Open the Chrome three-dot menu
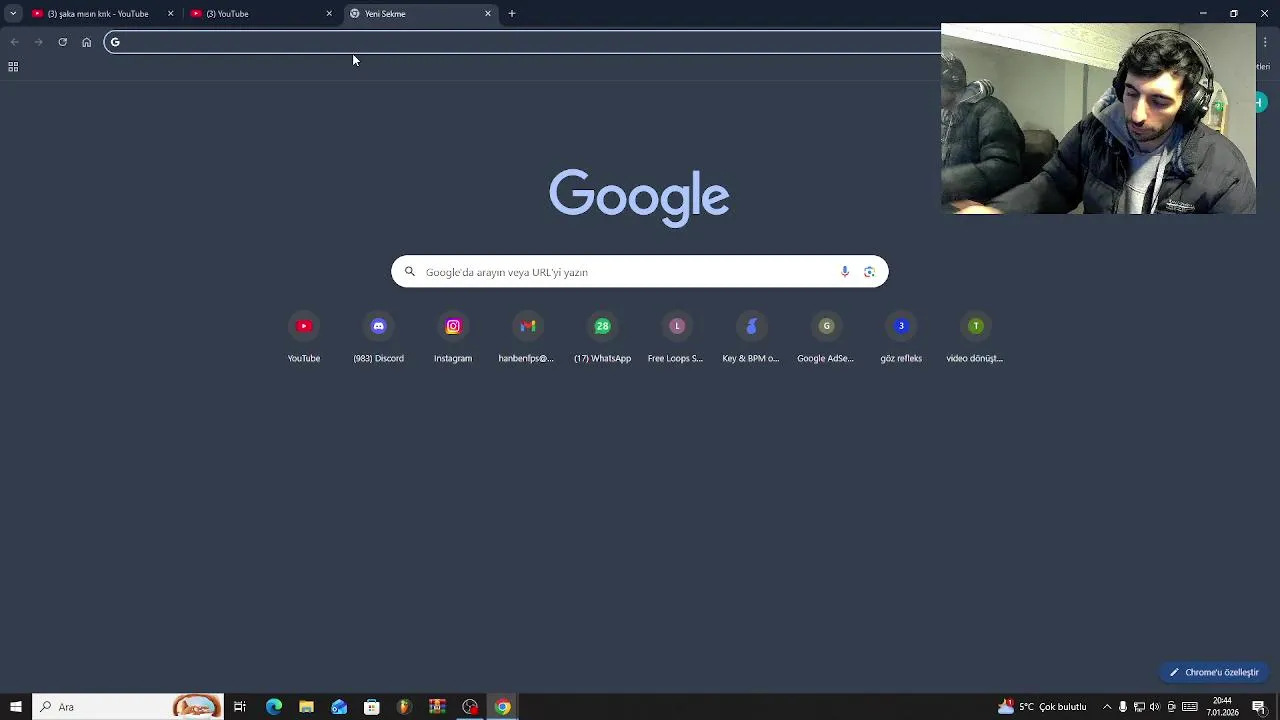1280x720 pixels. pos(1266,42)
